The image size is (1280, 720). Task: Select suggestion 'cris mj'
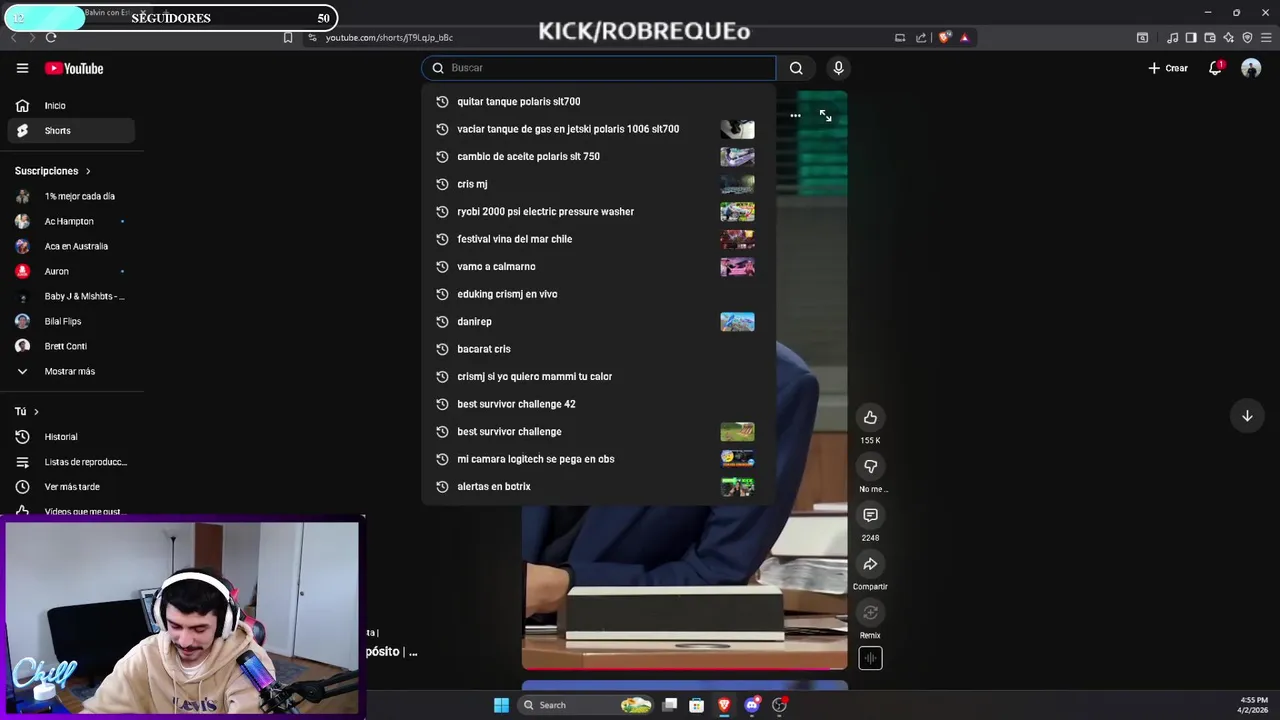598,184
